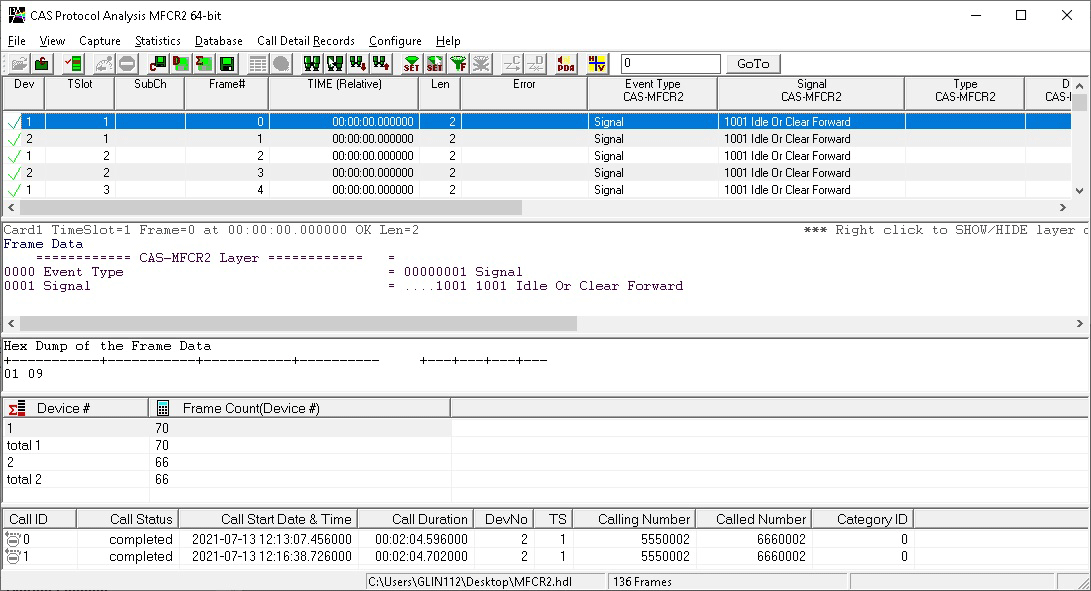Click the sigma statistics view icon
Image resolution: width=1091 pixels, height=591 pixels.
pos(204,64)
